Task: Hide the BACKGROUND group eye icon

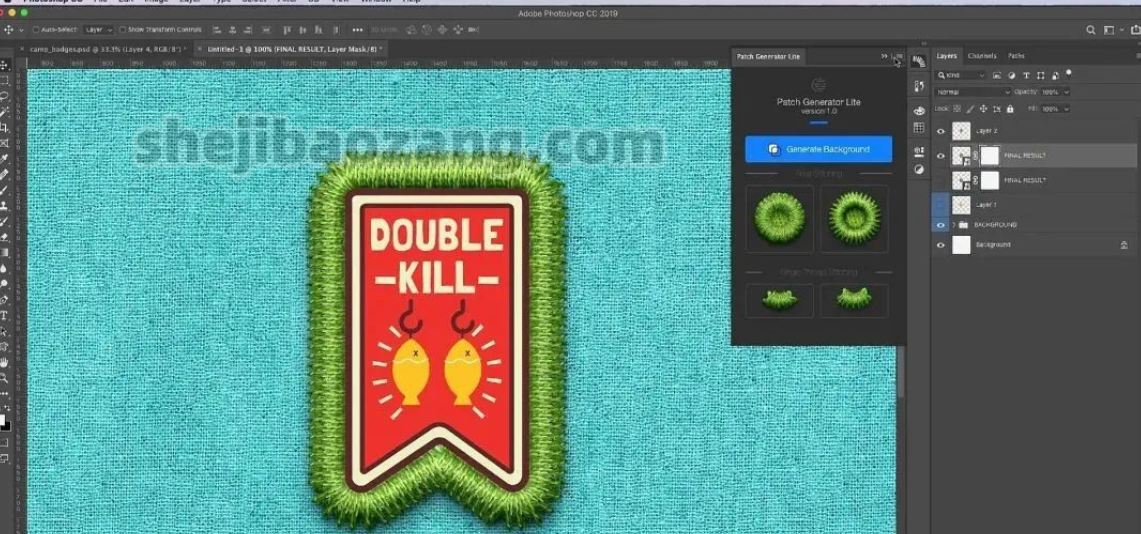Action: point(940,225)
